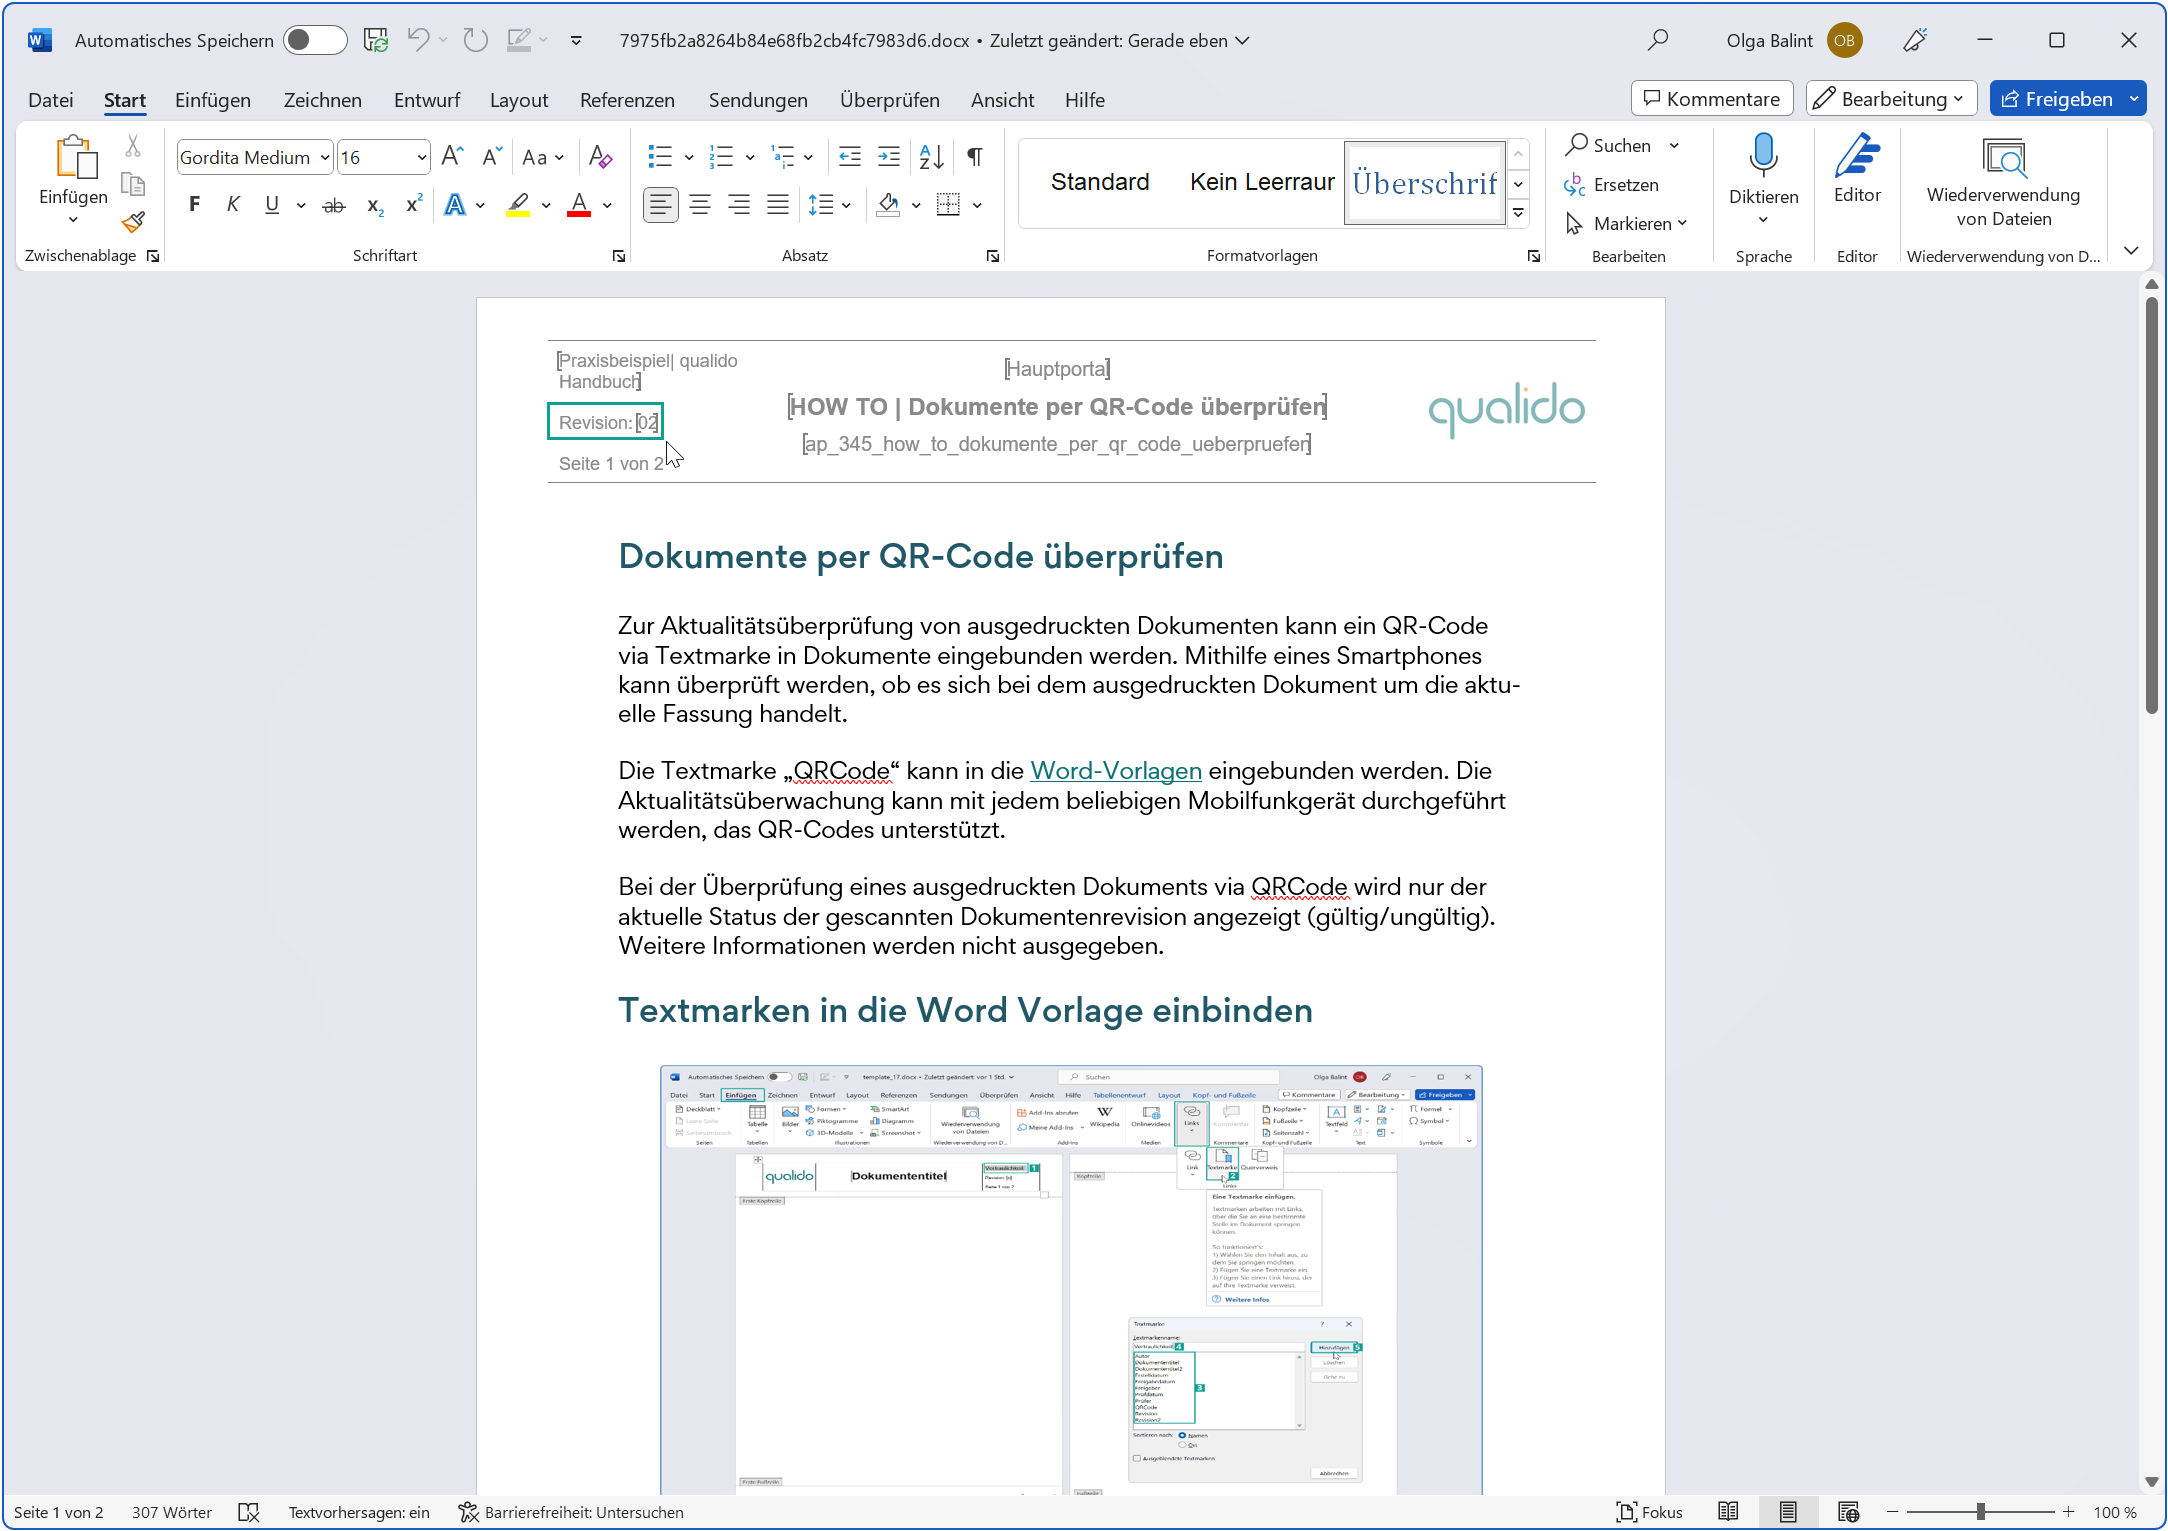Click the Kommentare button

(x=1712, y=99)
